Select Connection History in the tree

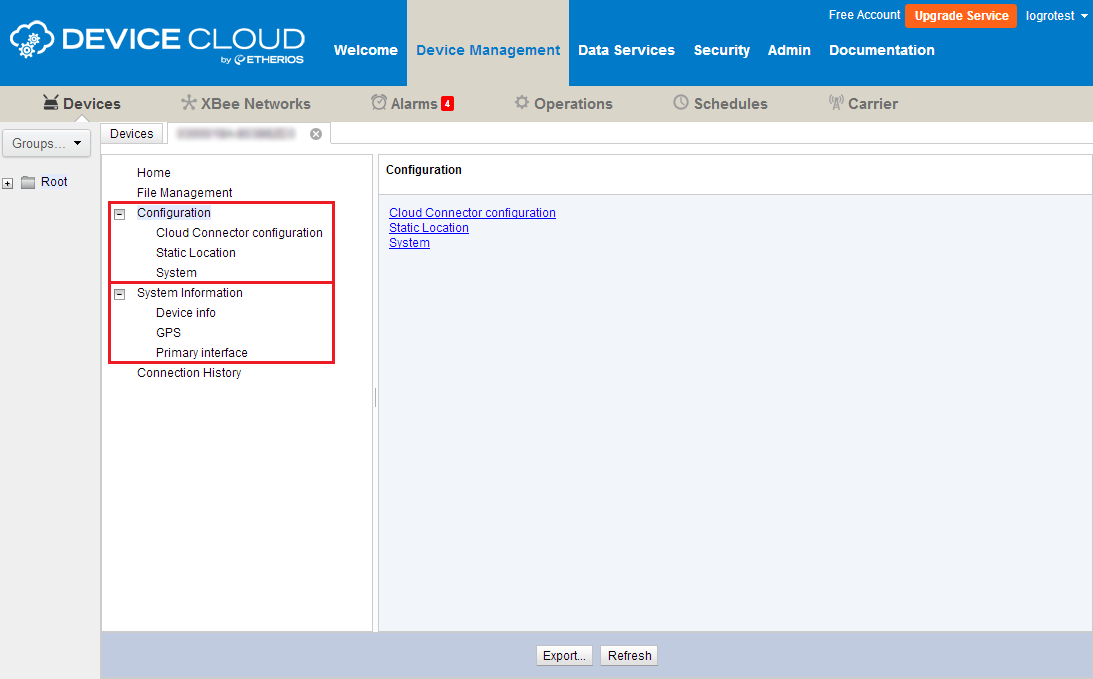(x=189, y=373)
